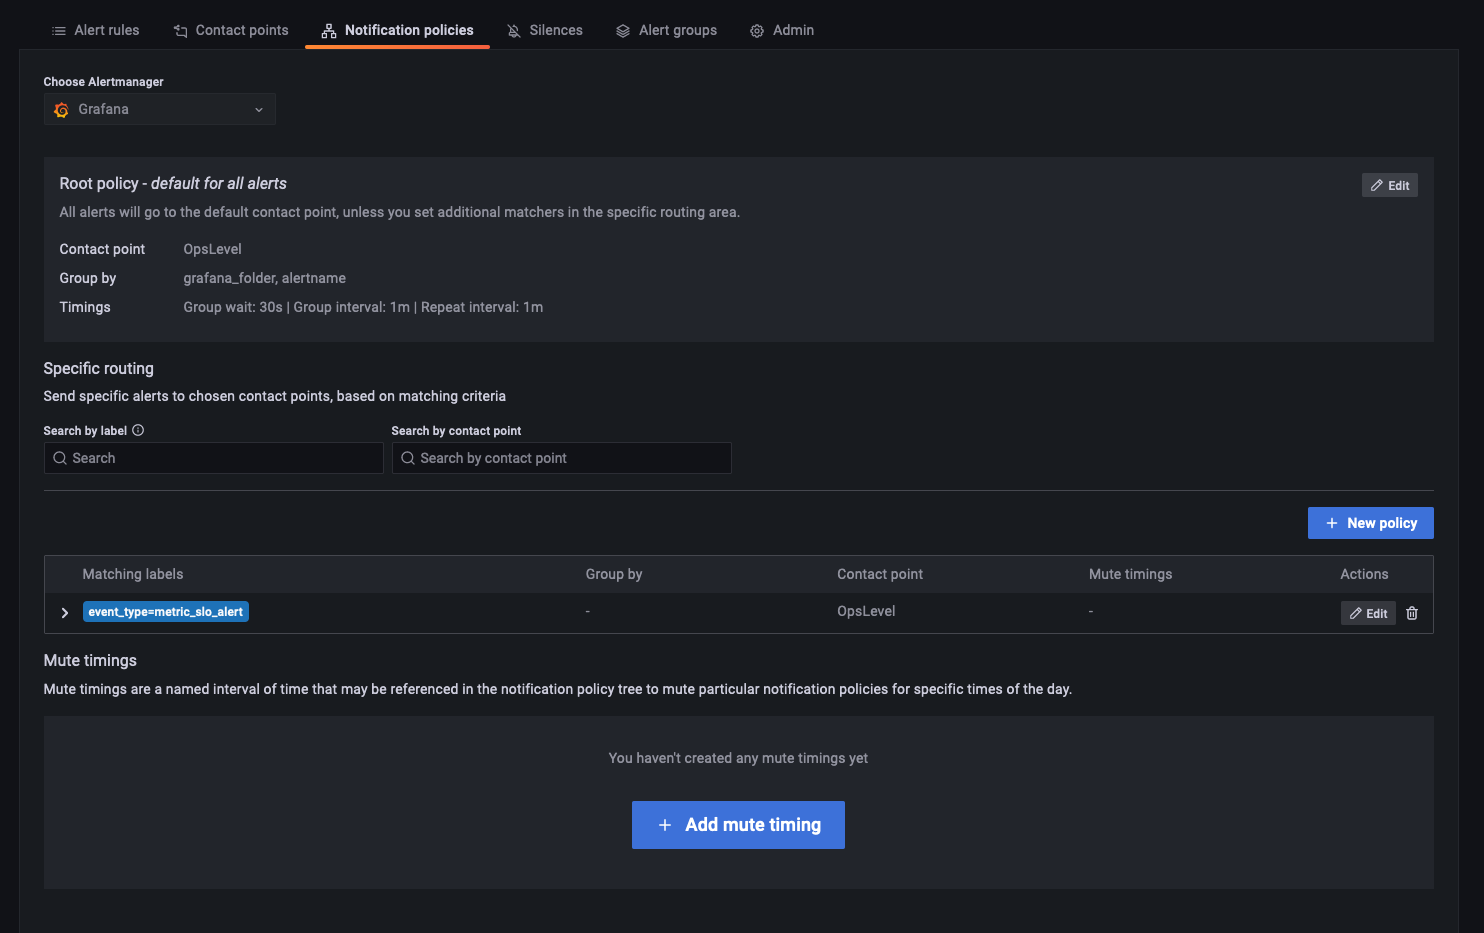Click the trash icon to delete the routing policy
Image resolution: width=1484 pixels, height=933 pixels.
coord(1412,613)
